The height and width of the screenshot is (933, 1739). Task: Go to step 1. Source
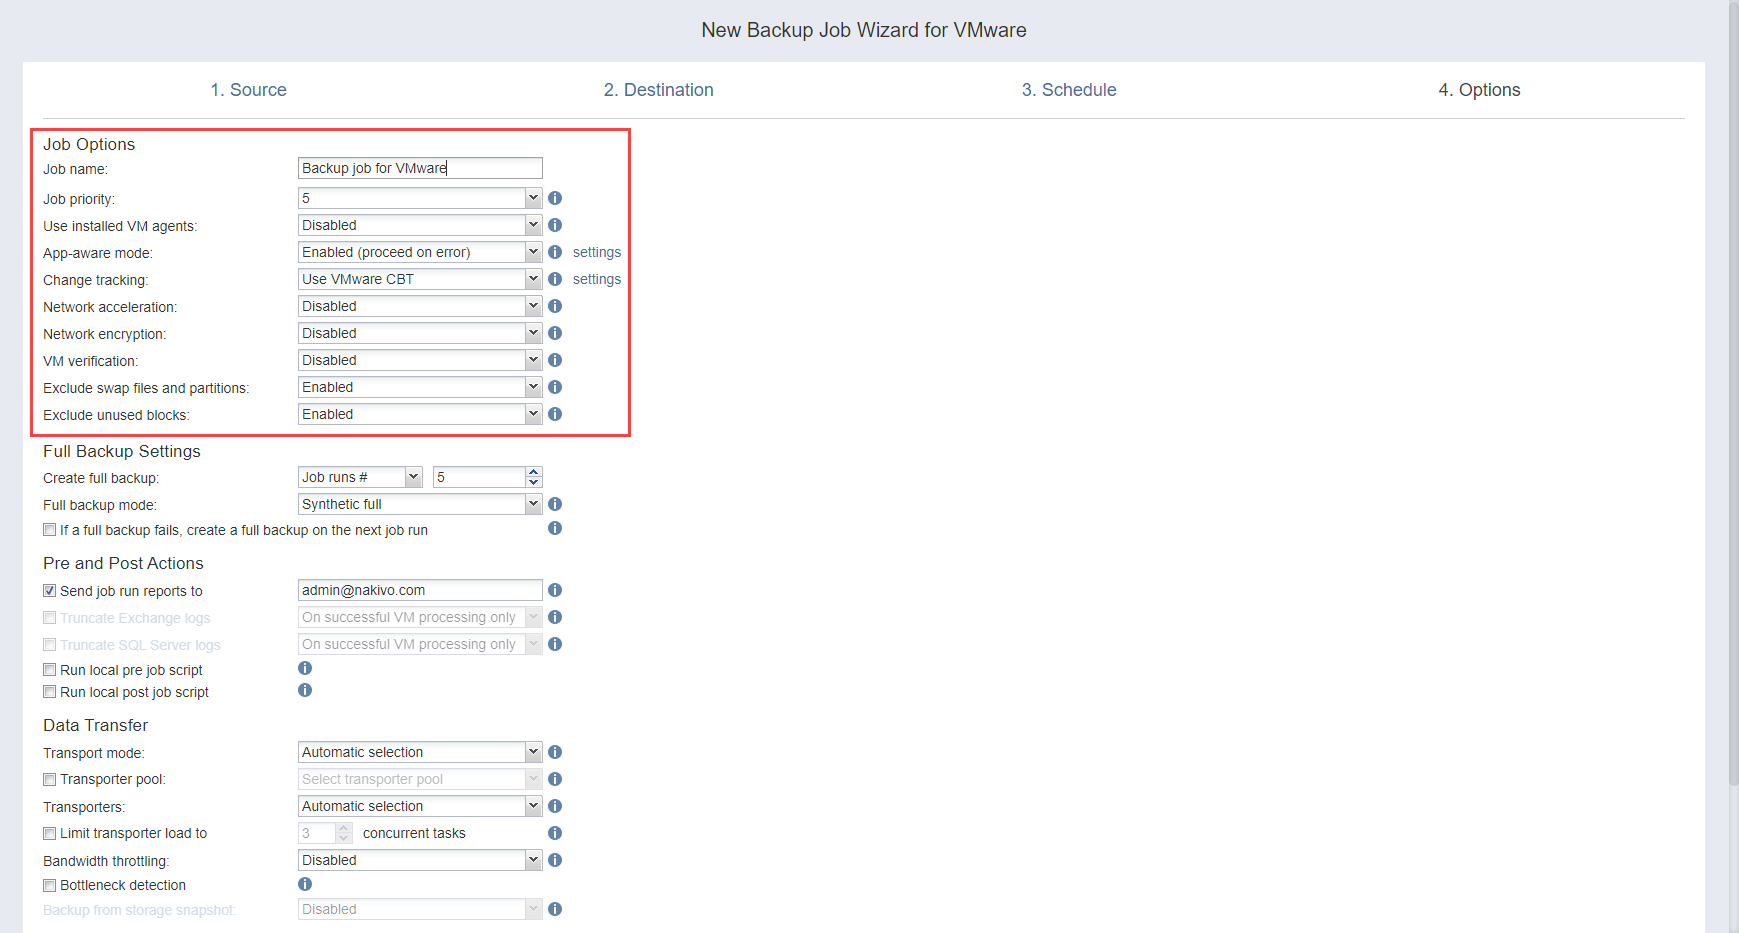click(x=248, y=90)
